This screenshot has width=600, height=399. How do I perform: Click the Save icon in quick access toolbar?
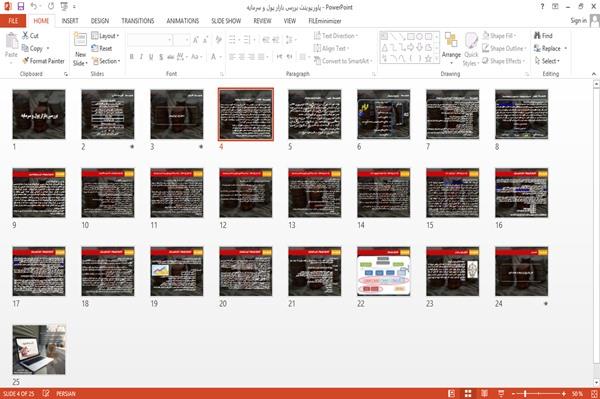pos(21,6)
